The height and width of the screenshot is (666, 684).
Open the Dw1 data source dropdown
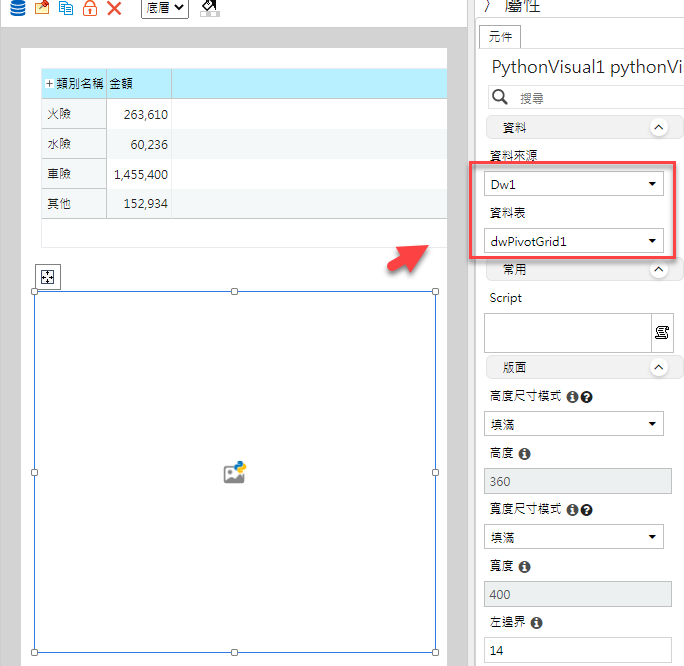point(574,184)
